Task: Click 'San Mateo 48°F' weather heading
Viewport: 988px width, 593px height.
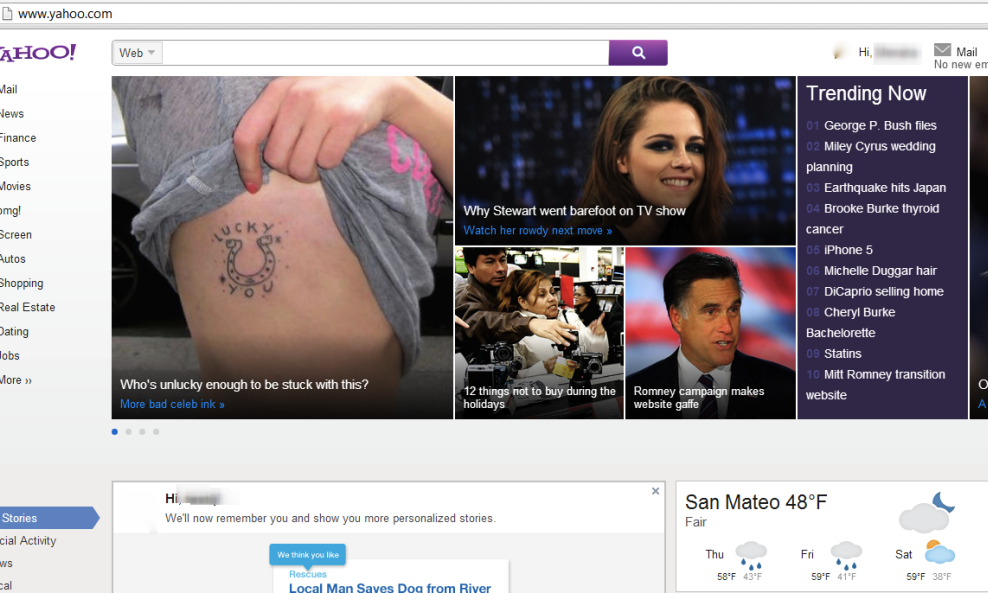Action: [755, 502]
